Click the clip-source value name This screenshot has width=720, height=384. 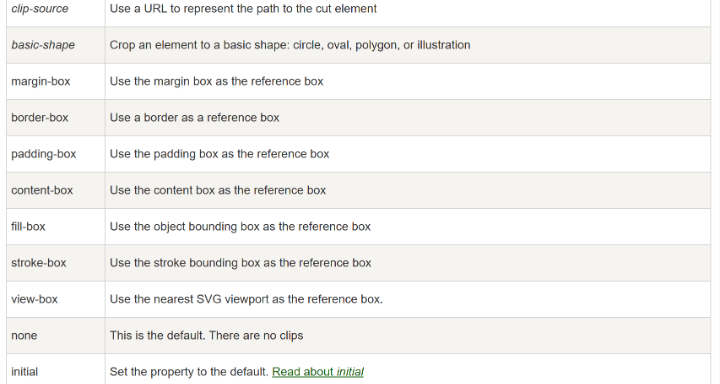pos(39,9)
